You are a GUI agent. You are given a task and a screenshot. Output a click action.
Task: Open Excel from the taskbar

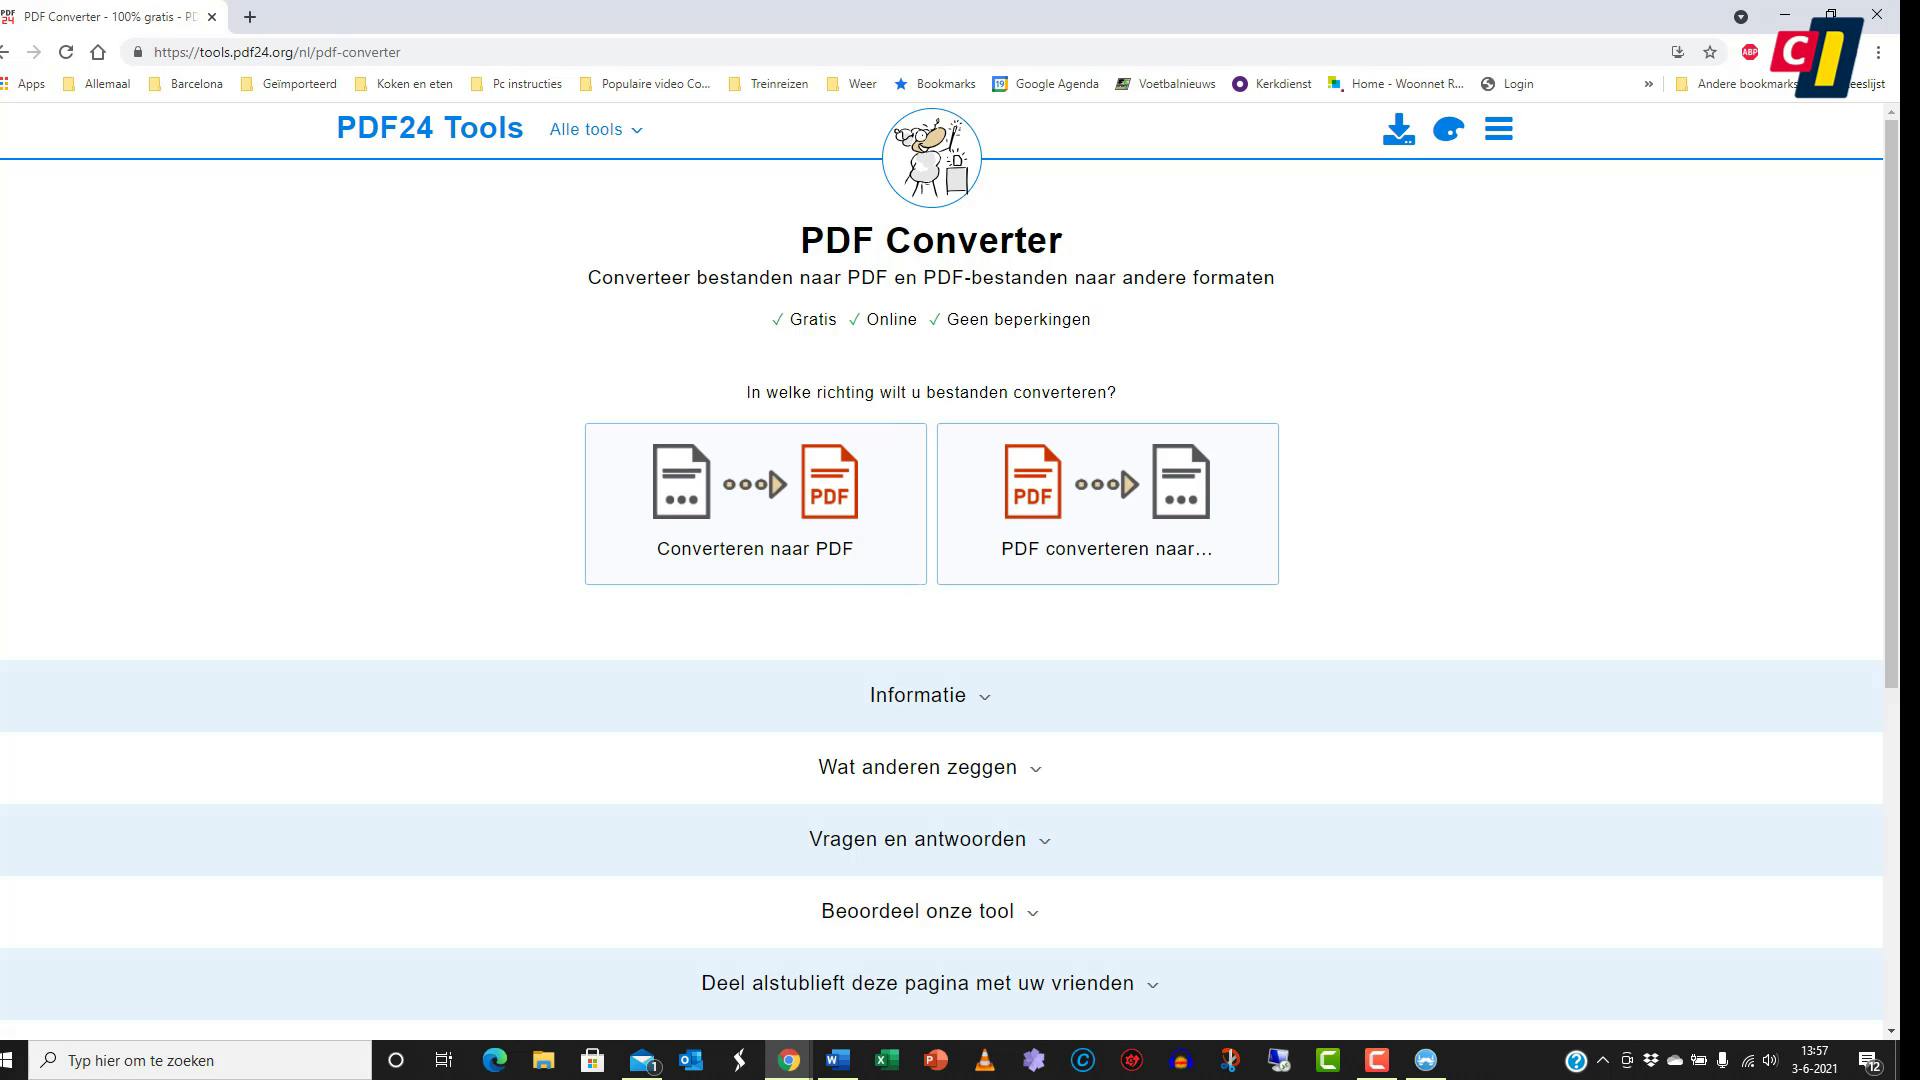click(x=885, y=1060)
